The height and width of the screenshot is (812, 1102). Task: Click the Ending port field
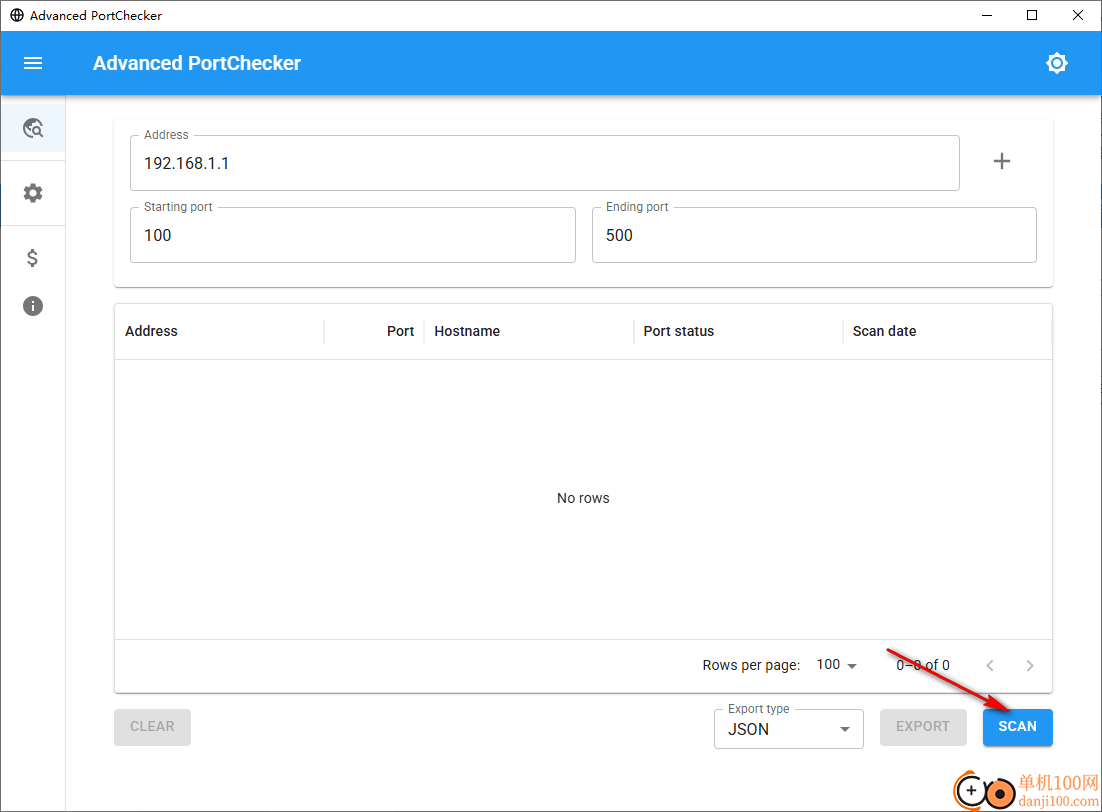[x=814, y=235]
